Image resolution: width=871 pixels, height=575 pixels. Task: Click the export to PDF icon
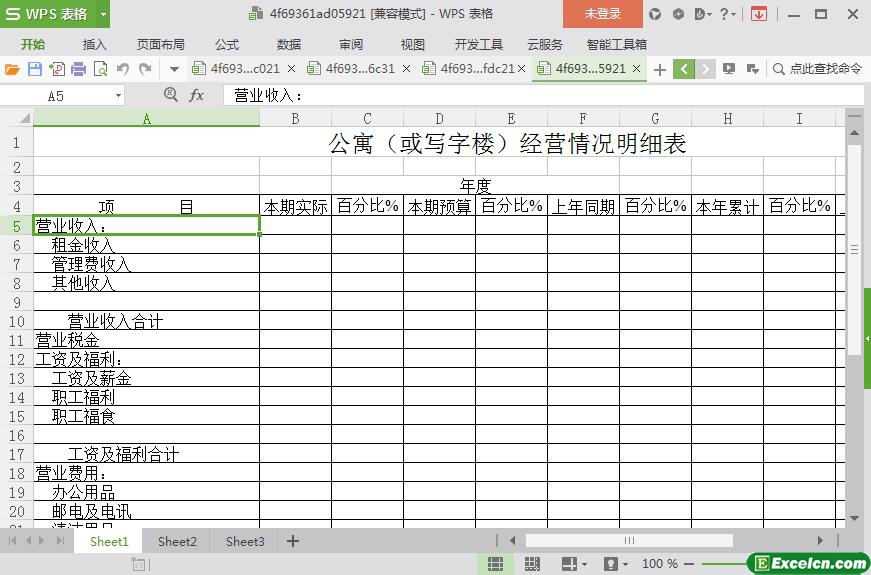57,69
